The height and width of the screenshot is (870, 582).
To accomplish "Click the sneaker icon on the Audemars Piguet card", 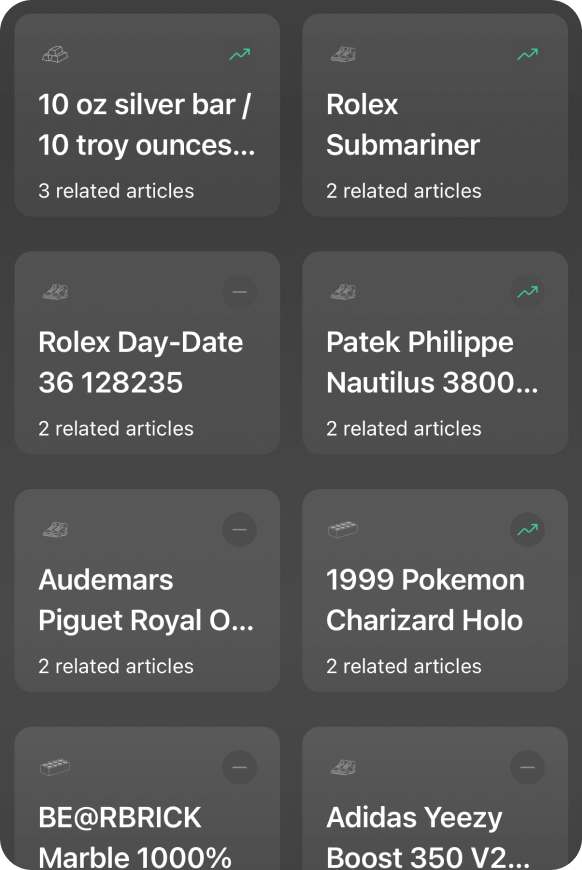I will point(55,530).
